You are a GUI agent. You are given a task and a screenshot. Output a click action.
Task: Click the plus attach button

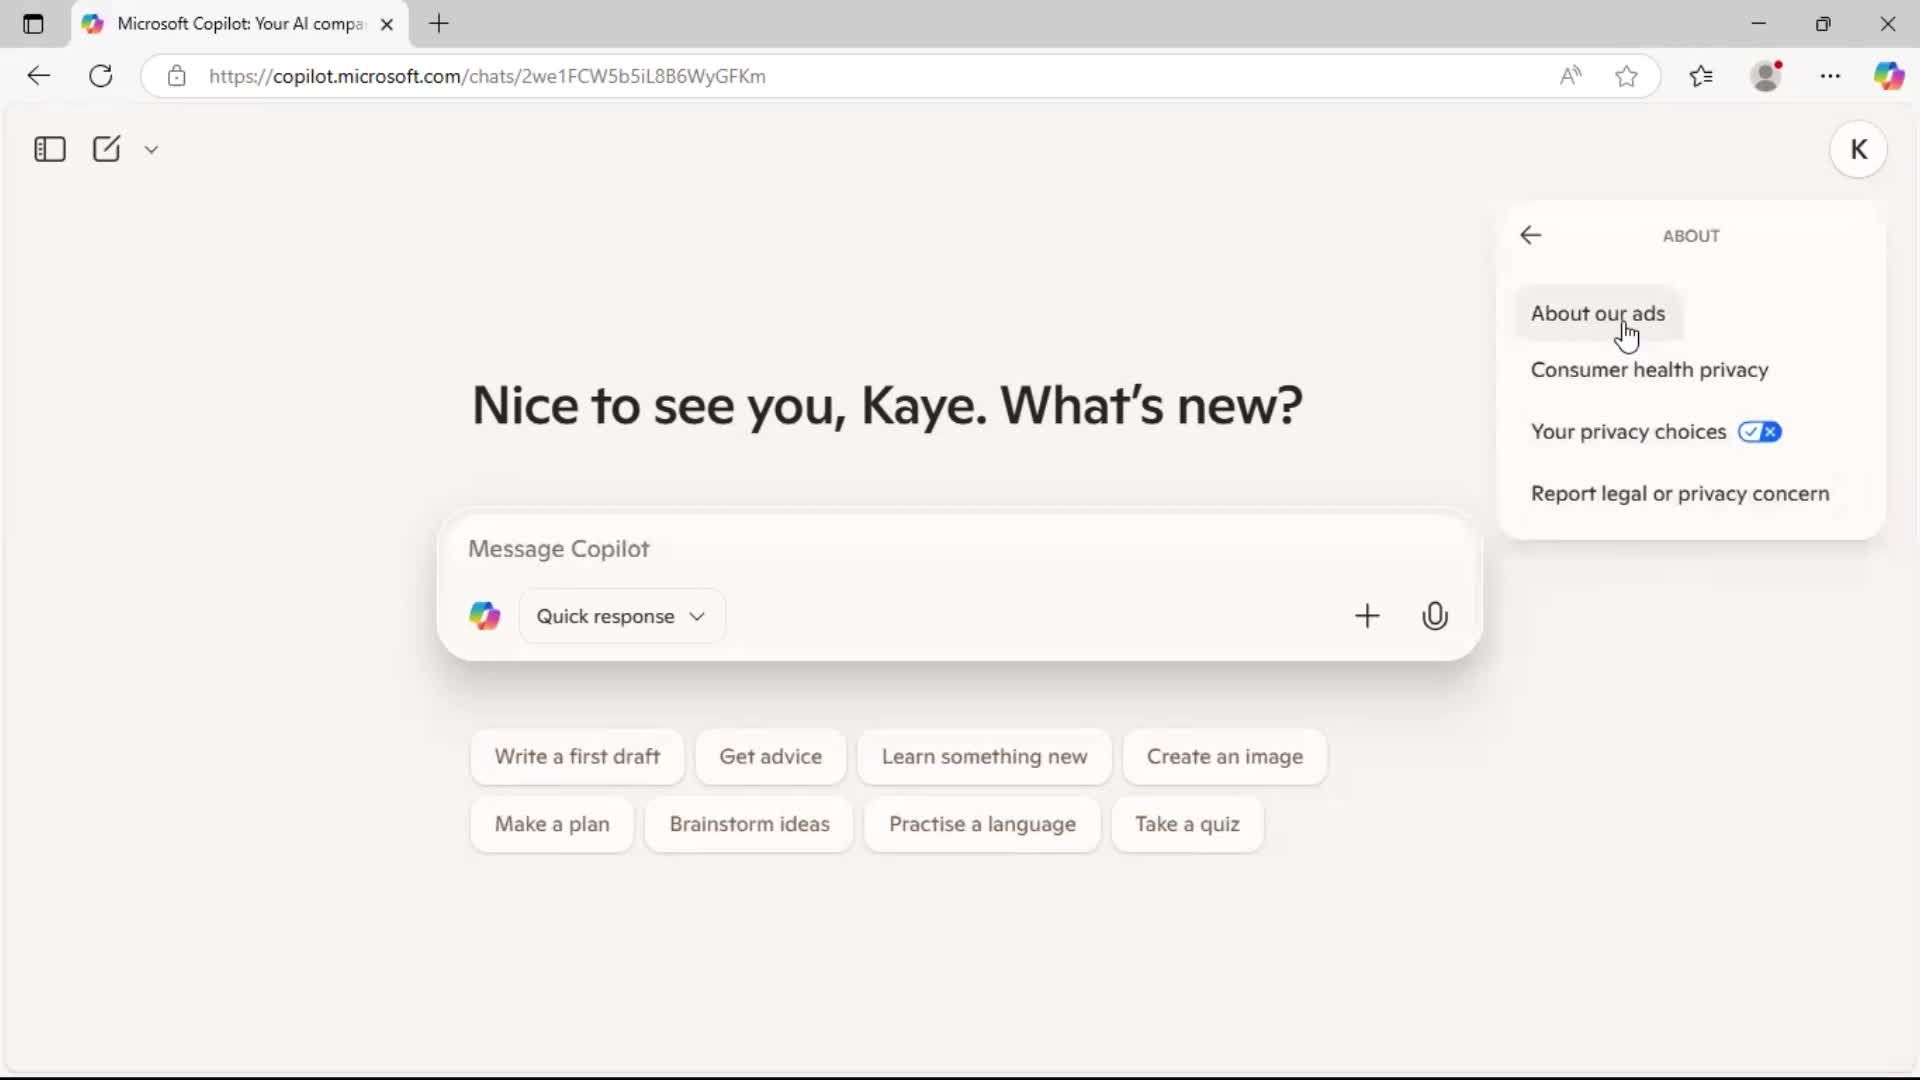click(x=1366, y=616)
